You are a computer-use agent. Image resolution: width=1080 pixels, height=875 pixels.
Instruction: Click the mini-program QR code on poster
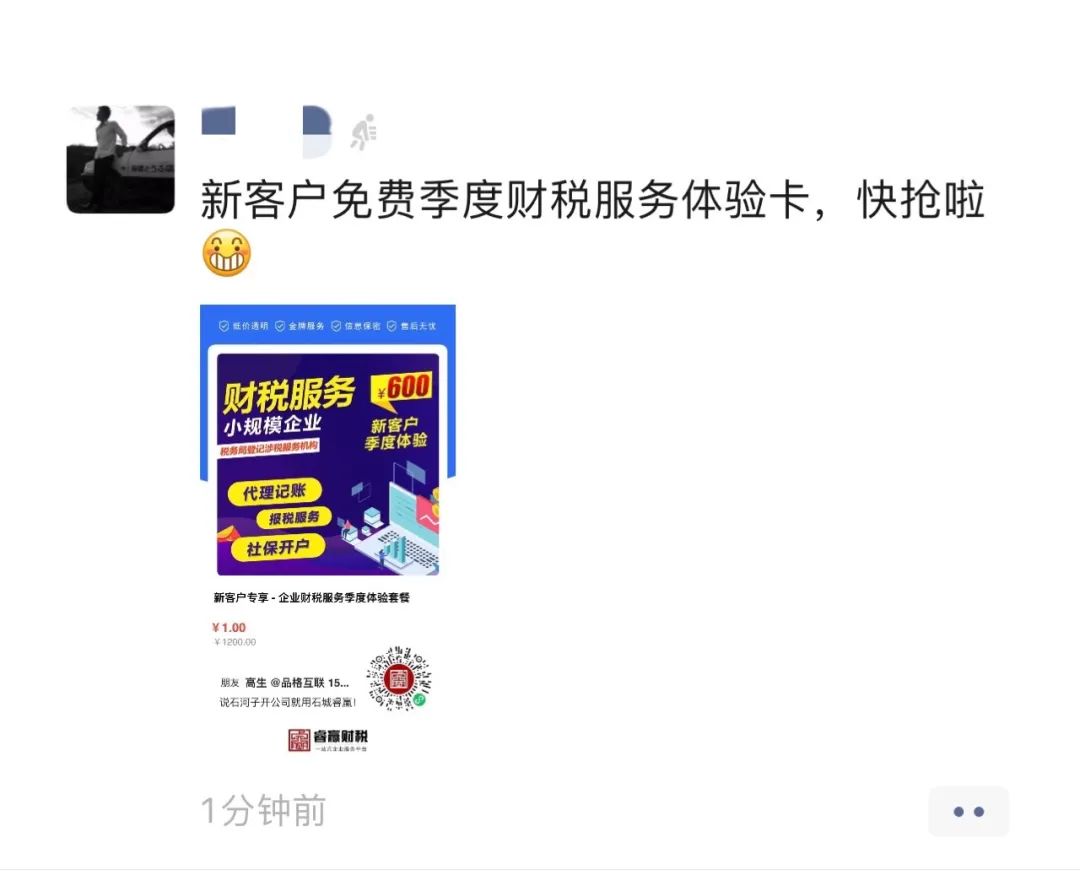pyautogui.click(x=399, y=679)
